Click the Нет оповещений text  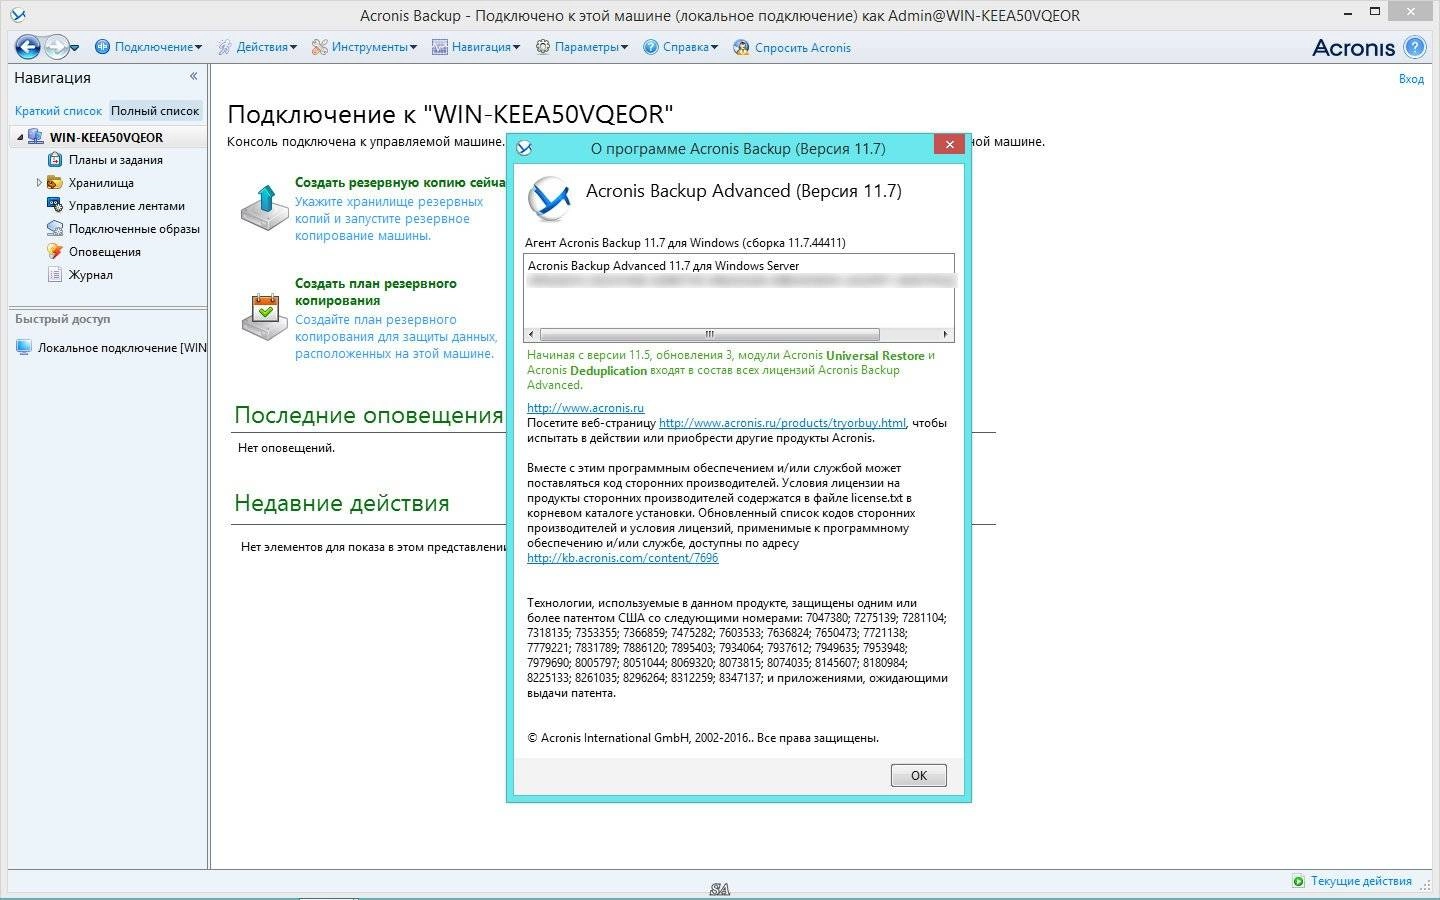[286, 448]
